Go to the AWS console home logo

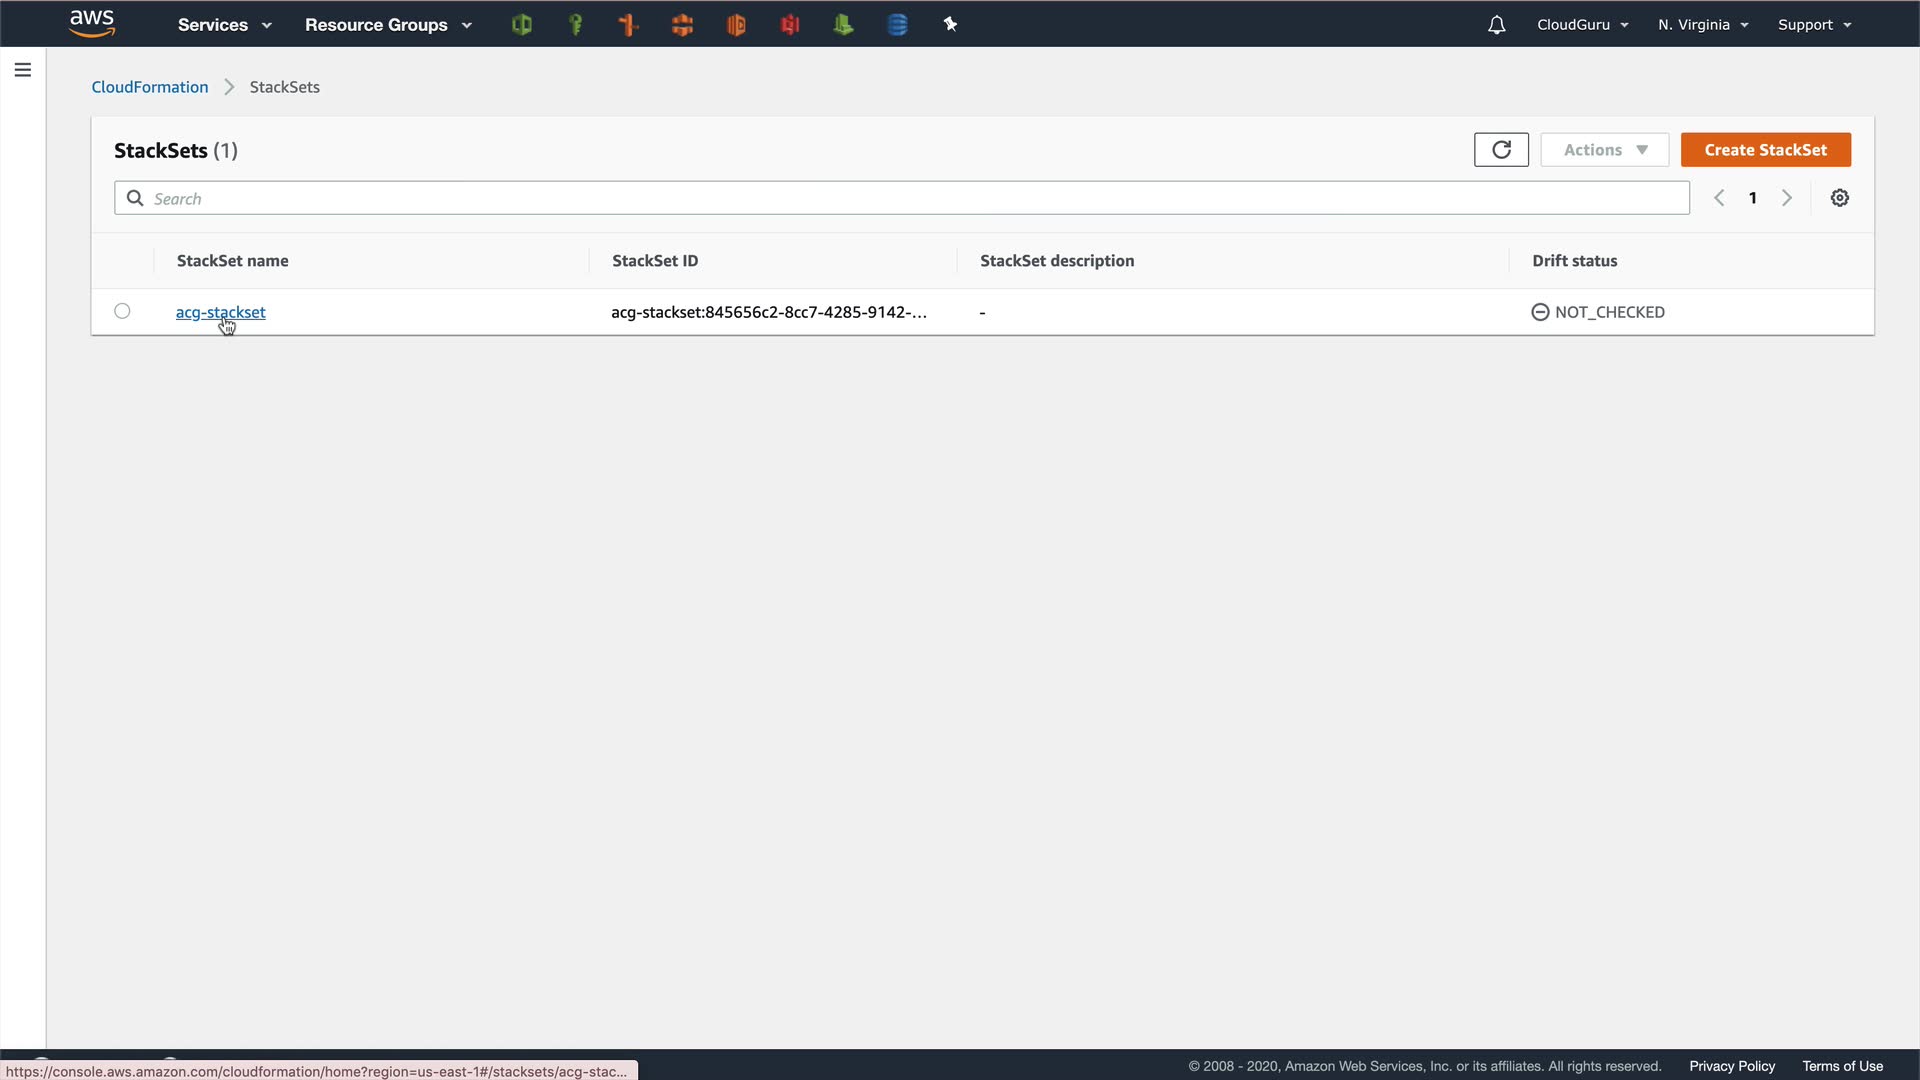click(92, 23)
